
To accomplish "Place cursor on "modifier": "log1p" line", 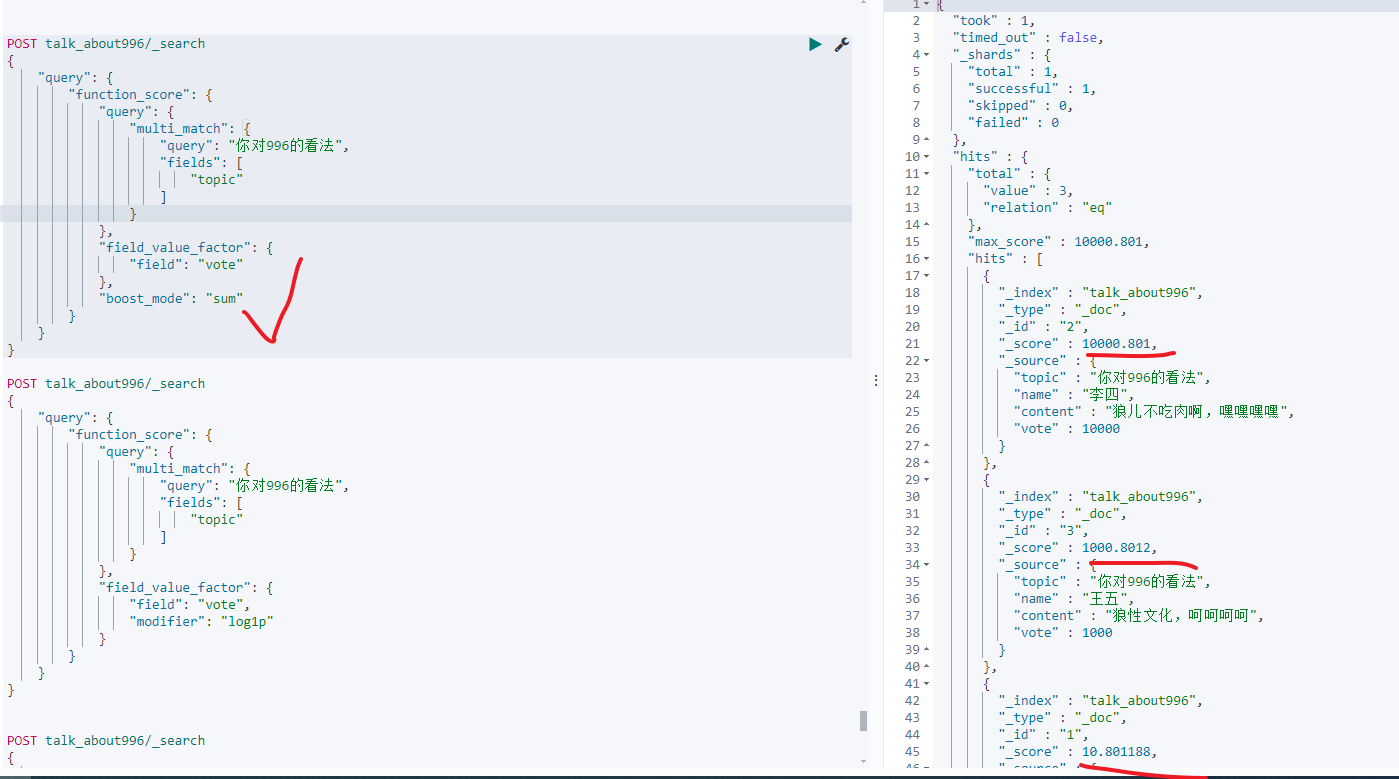I will pos(201,621).
